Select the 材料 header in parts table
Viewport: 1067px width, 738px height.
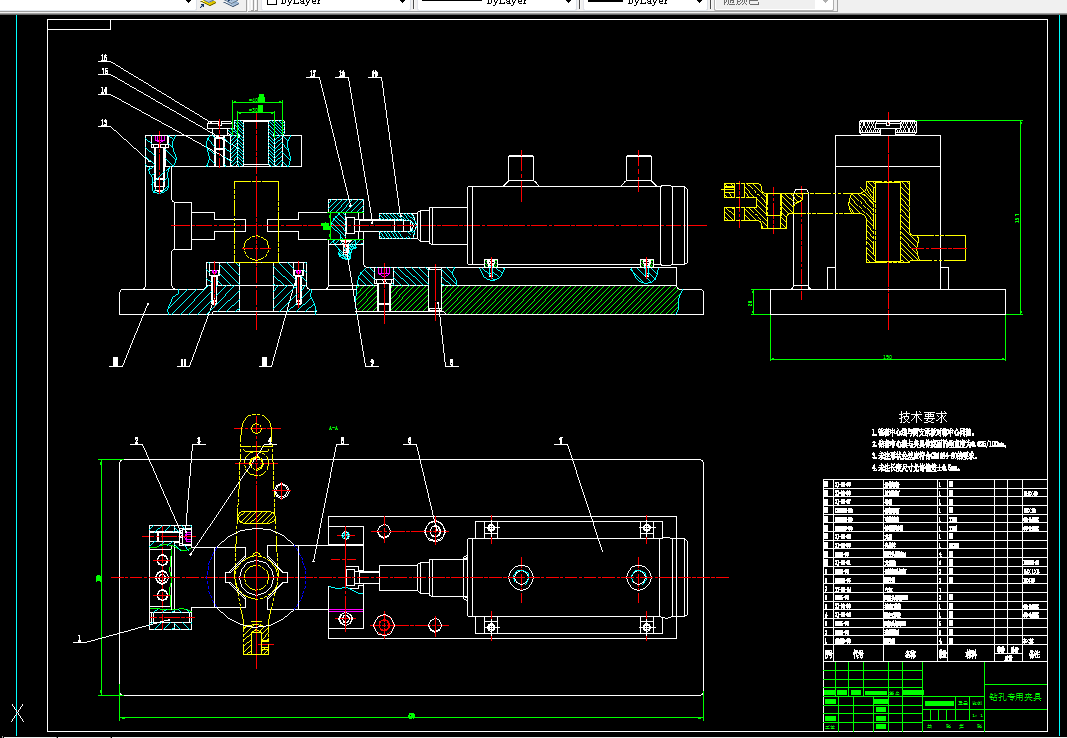coord(970,654)
